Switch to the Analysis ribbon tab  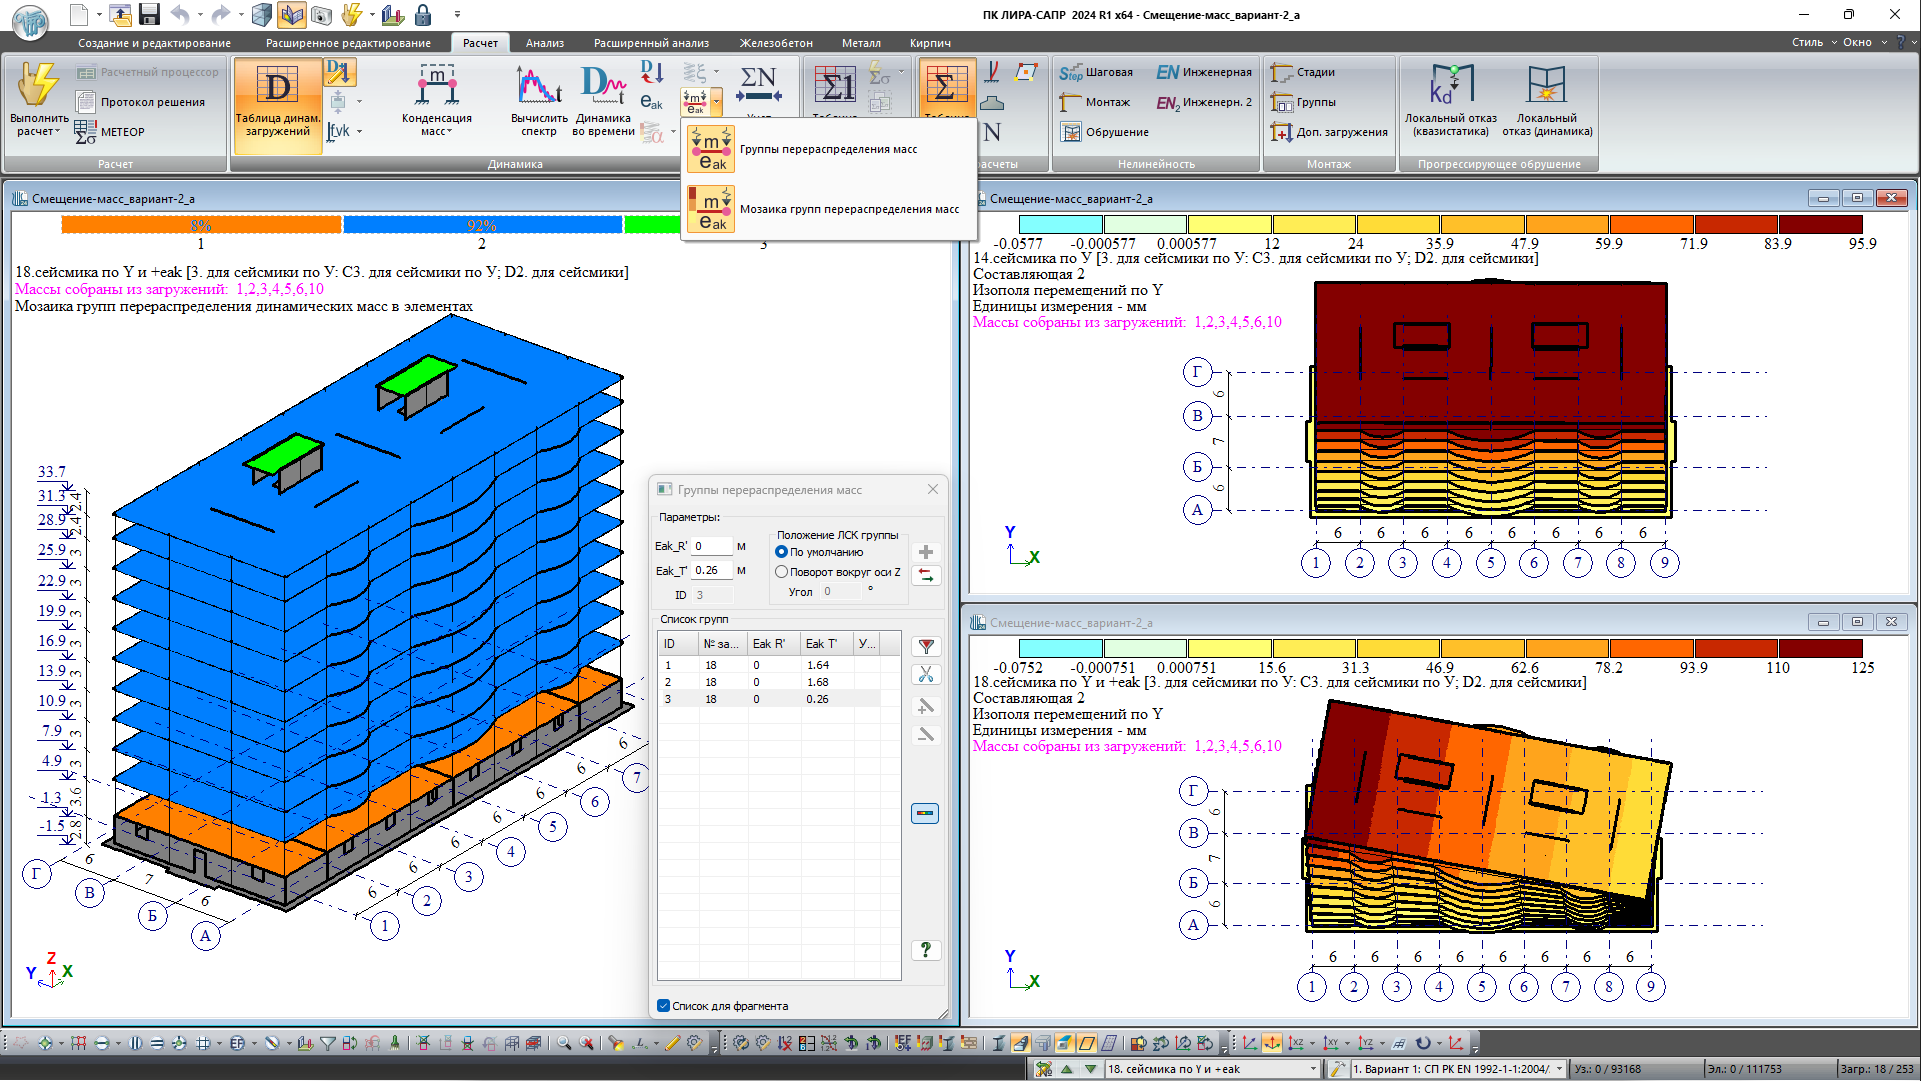click(x=544, y=43)
